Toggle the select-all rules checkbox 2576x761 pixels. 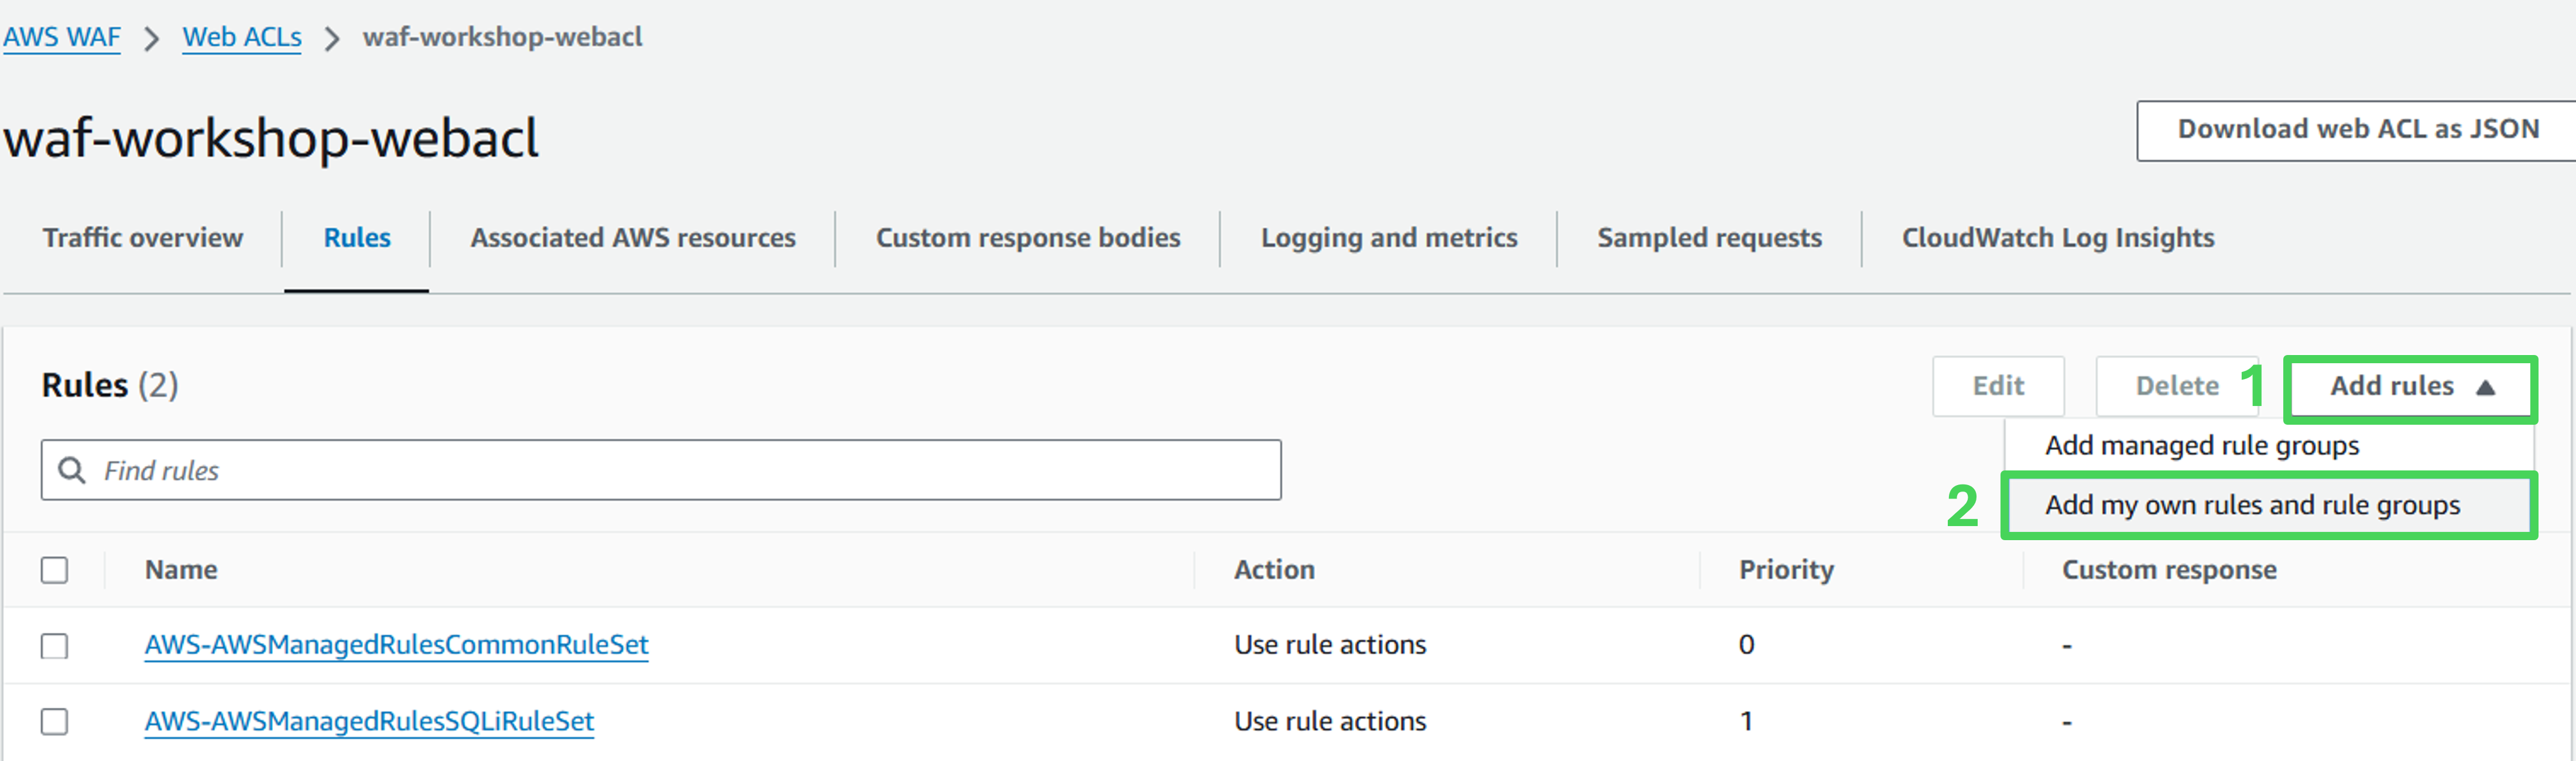coord(55,570)
